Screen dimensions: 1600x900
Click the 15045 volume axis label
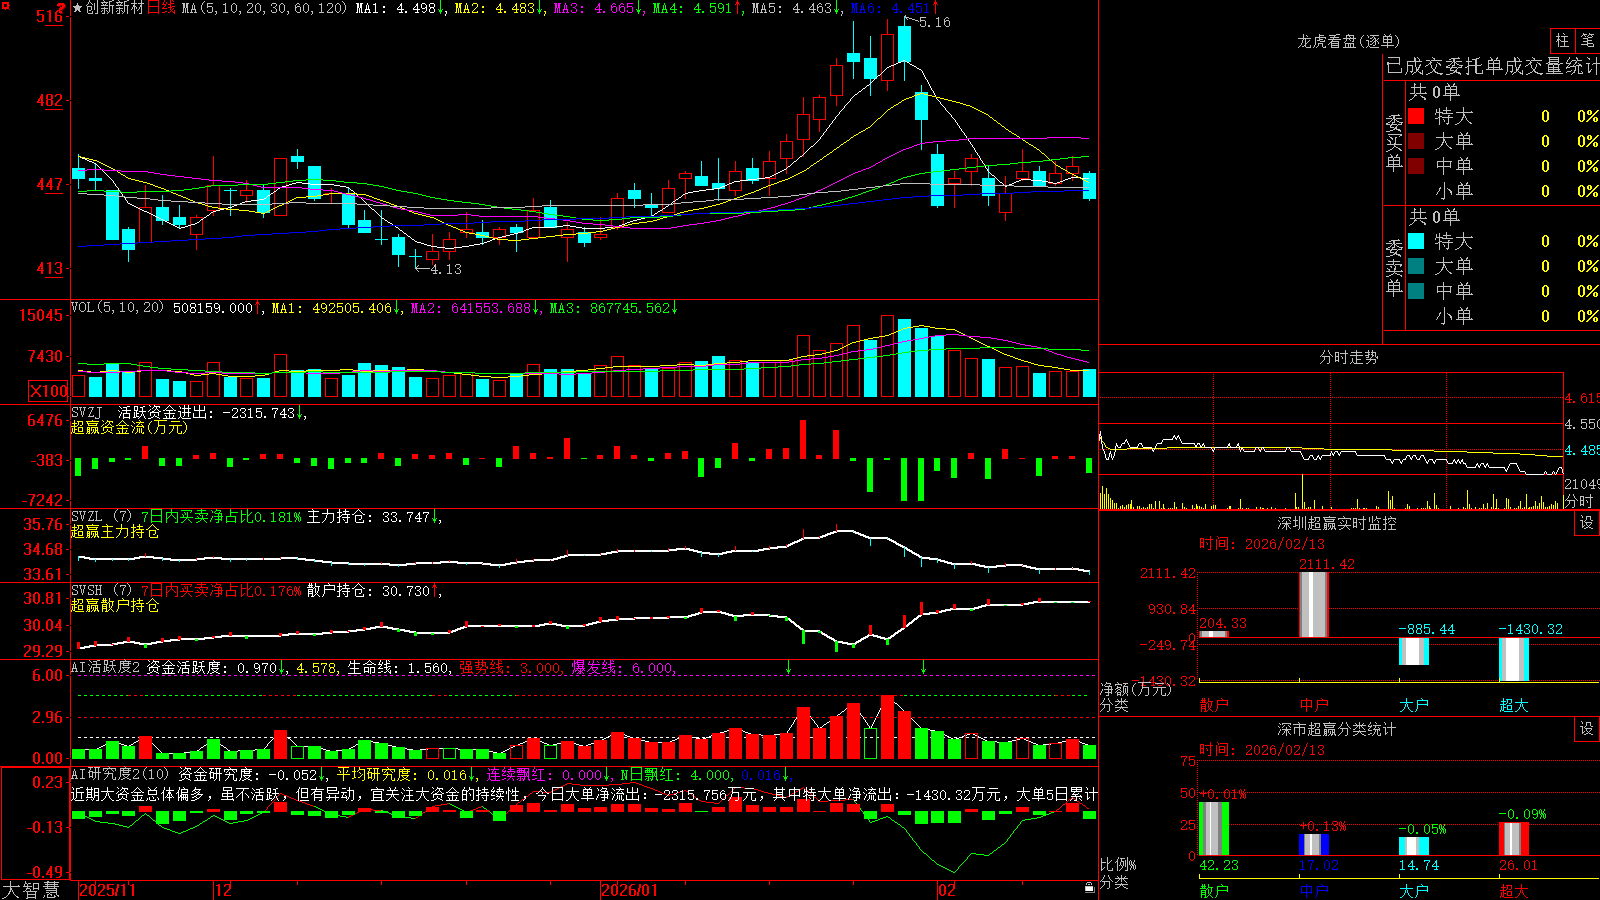(x=41, y=315)
